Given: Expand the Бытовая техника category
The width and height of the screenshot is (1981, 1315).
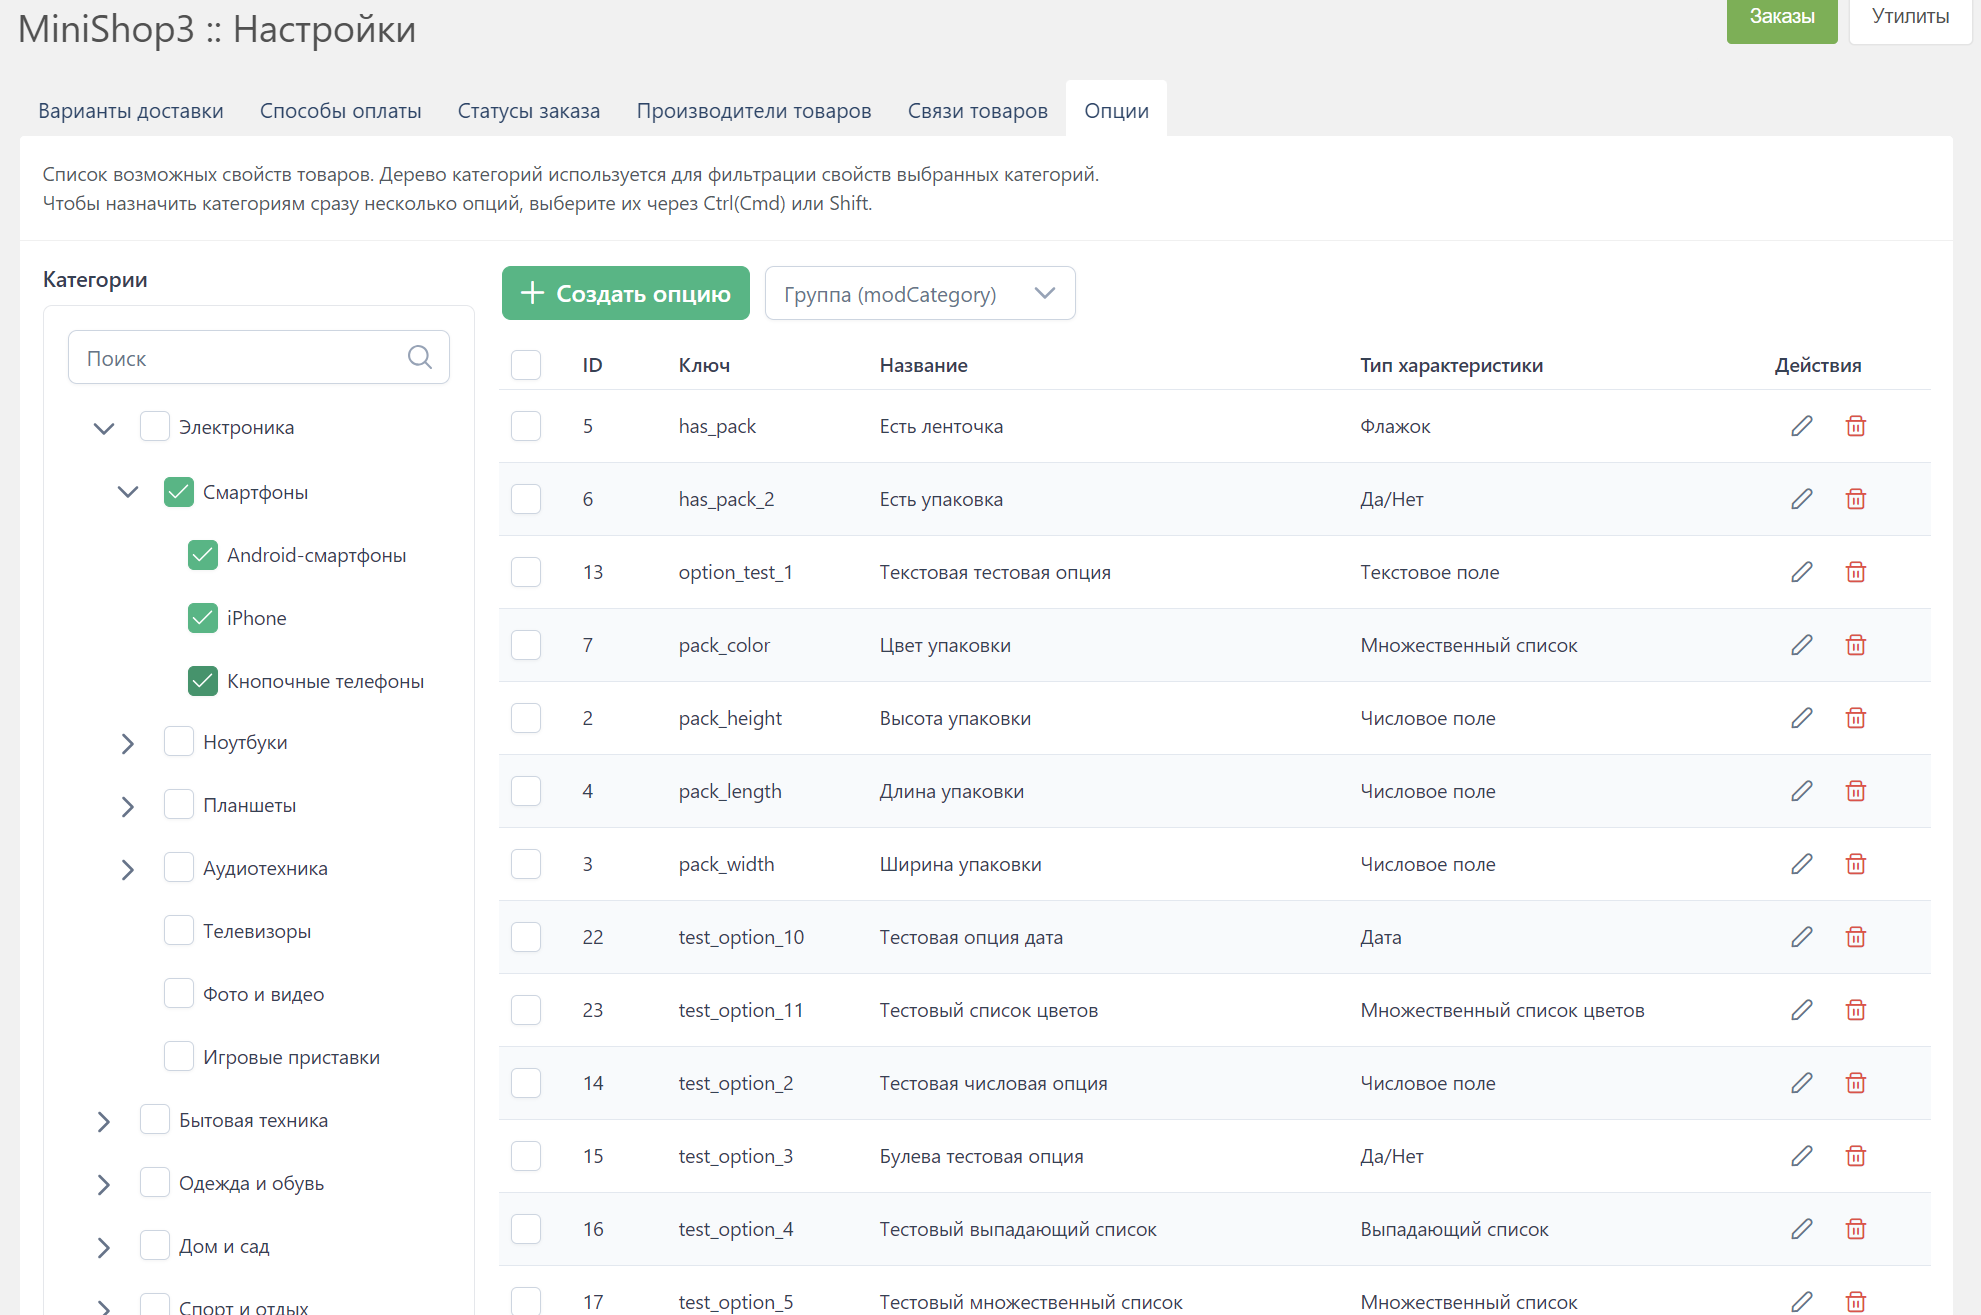Looking at the screenshot, I should [x=104, y=1121].
